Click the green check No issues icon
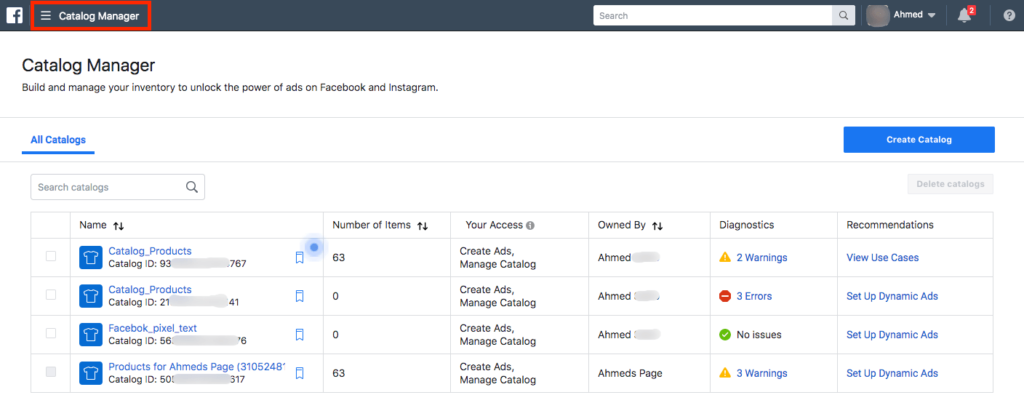The image size is (1024, 411). pos(725,335)
